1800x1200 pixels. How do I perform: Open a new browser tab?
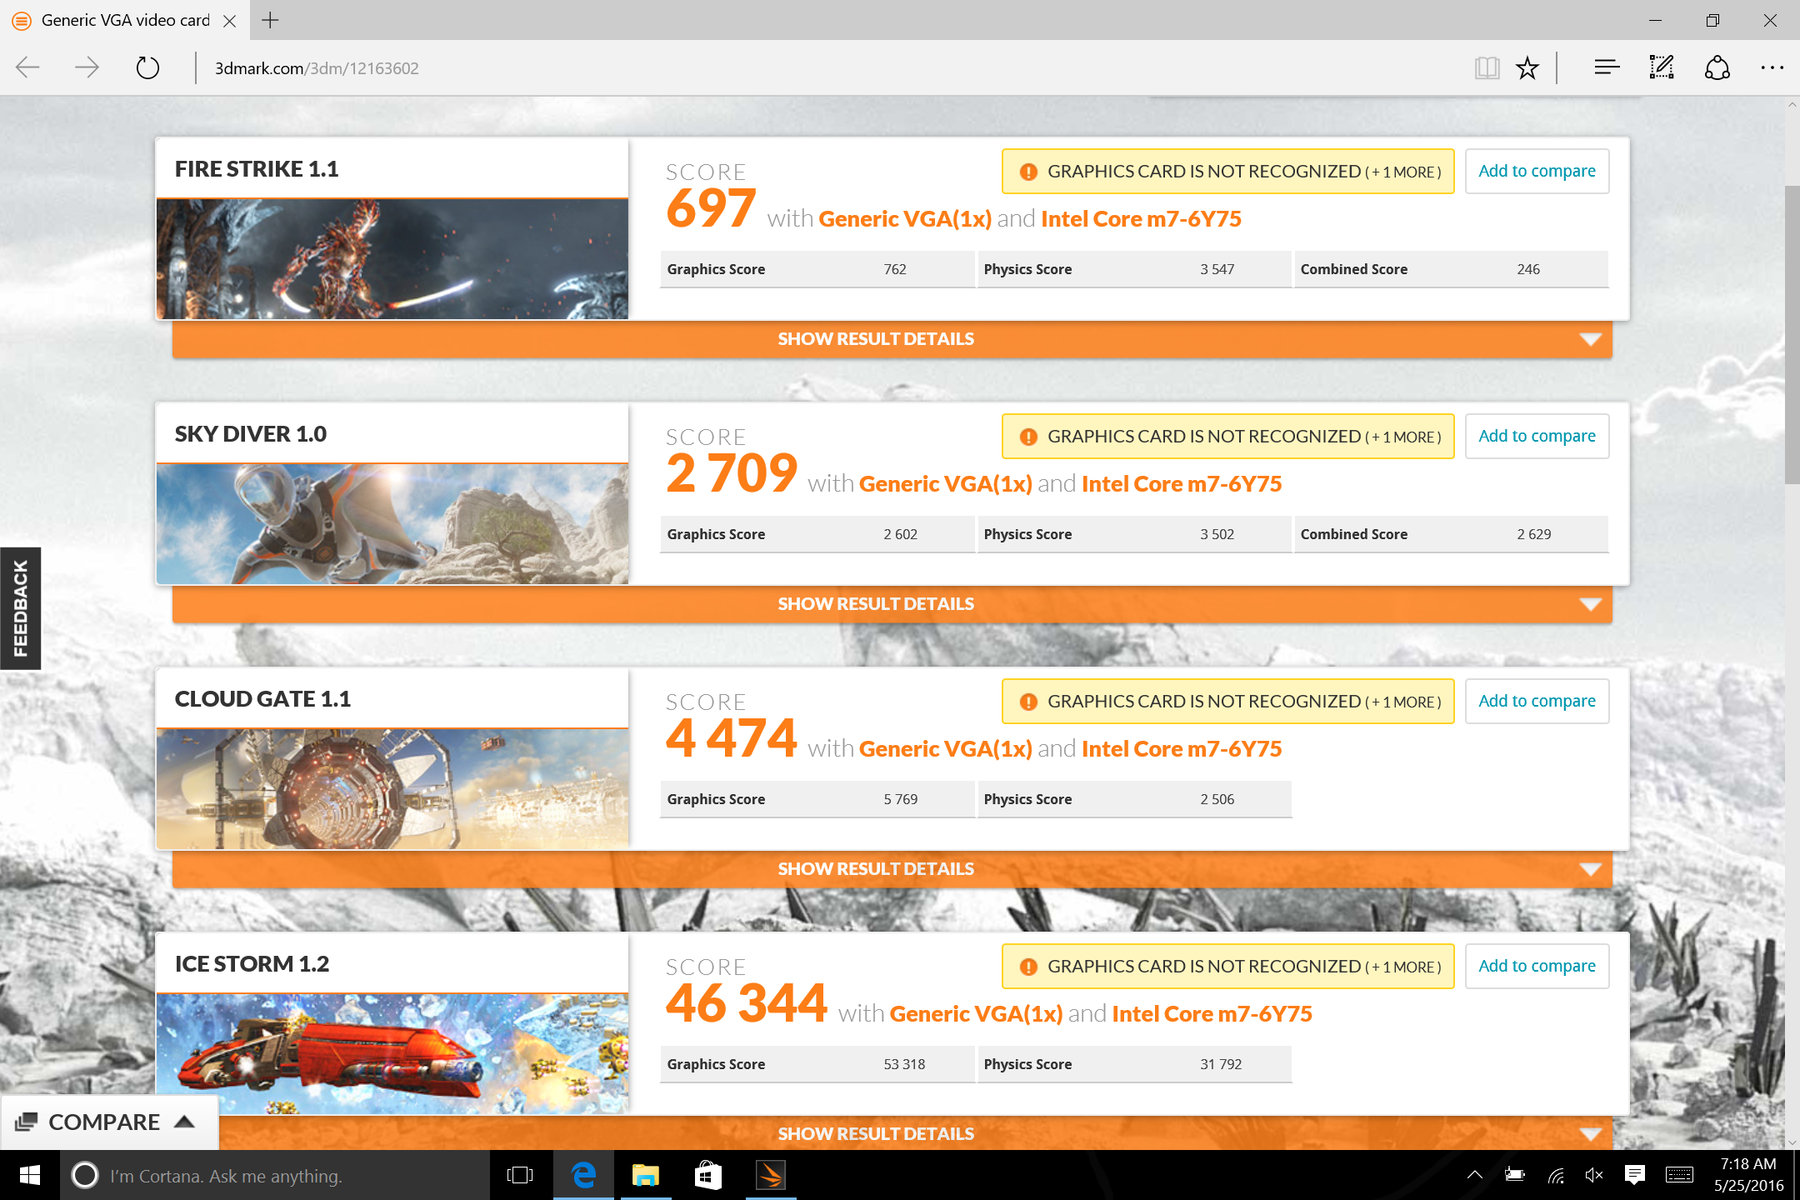click(270, 20)
